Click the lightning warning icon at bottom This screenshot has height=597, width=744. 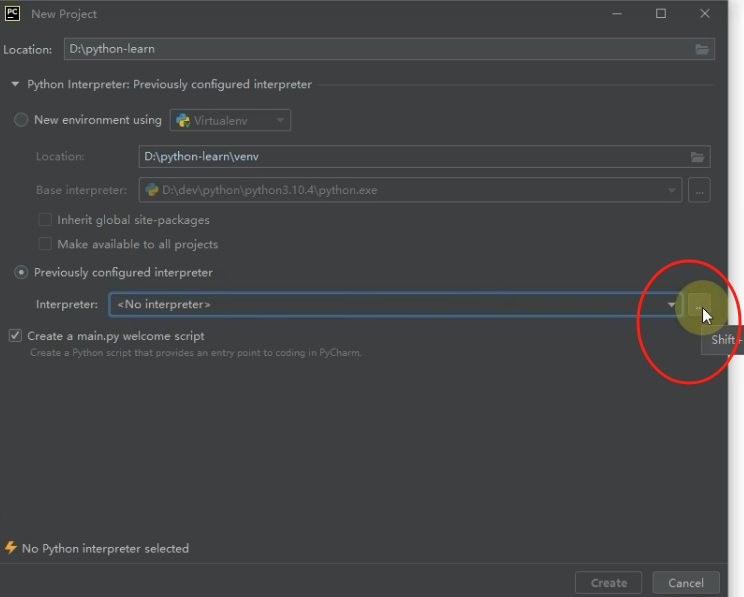click(x=10, y=548)
